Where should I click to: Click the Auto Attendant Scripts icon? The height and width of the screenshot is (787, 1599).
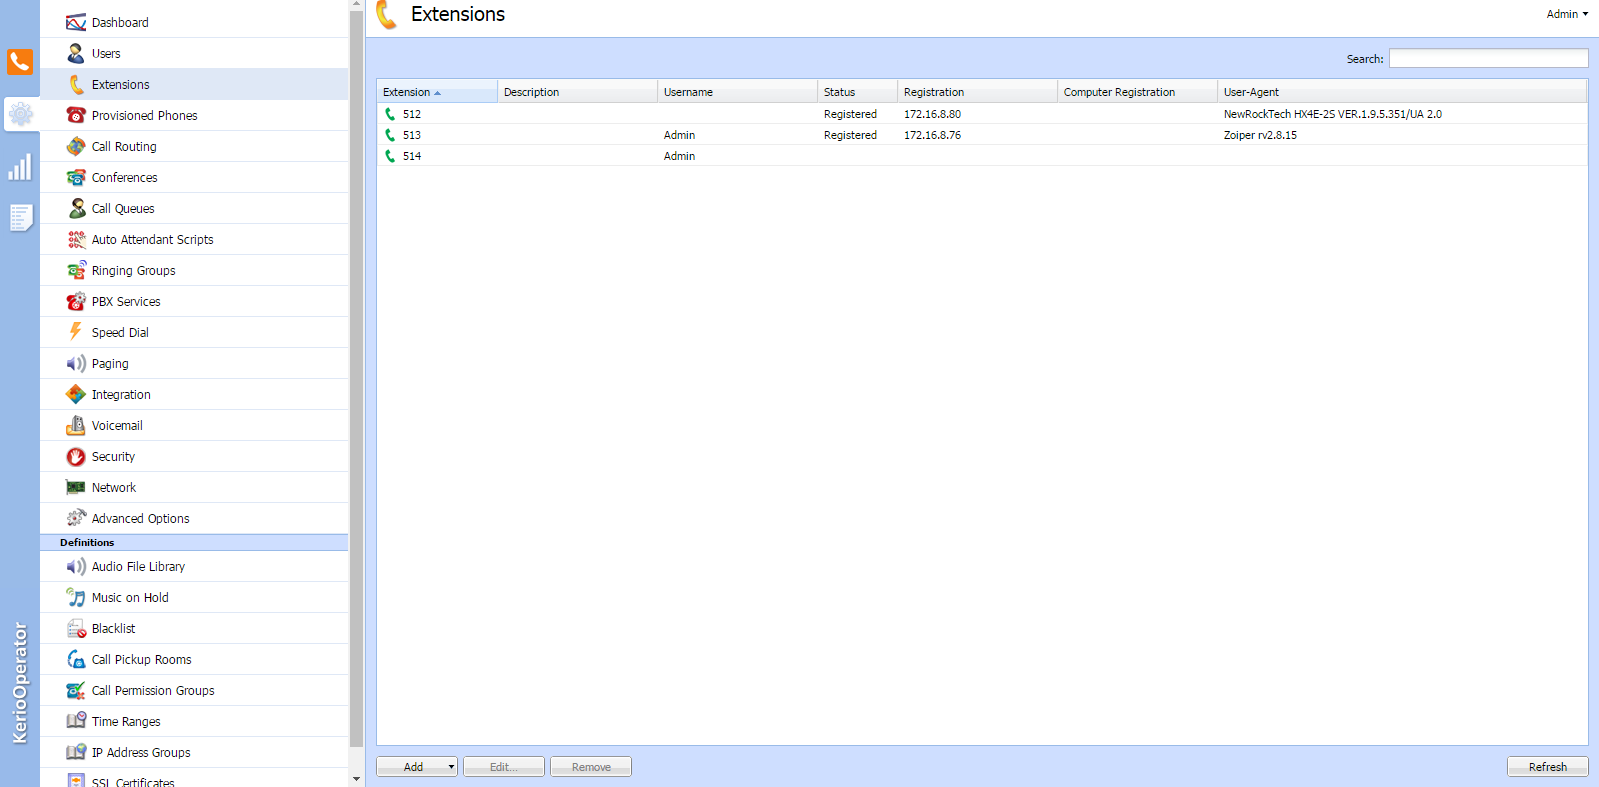pos(76,239)
